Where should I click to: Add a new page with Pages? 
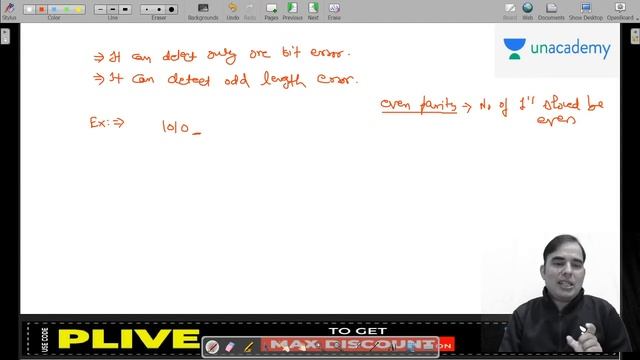click(271, 11)
